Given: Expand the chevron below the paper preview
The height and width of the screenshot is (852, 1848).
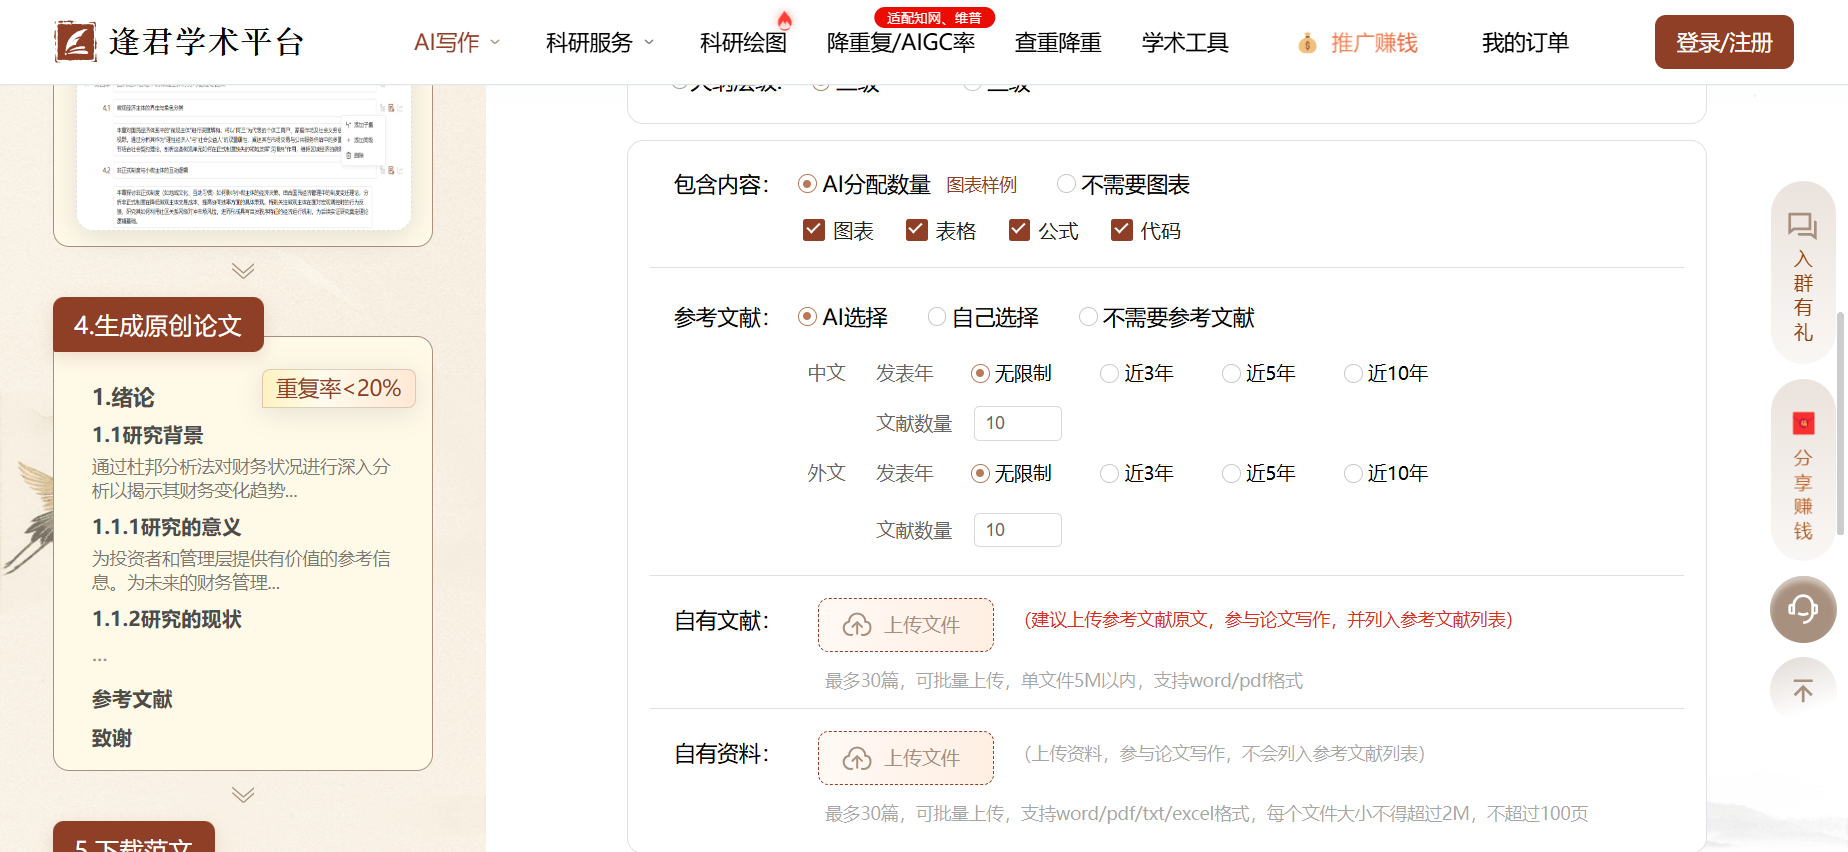Looking at the screenshot, I should click(x=243, y=270).
